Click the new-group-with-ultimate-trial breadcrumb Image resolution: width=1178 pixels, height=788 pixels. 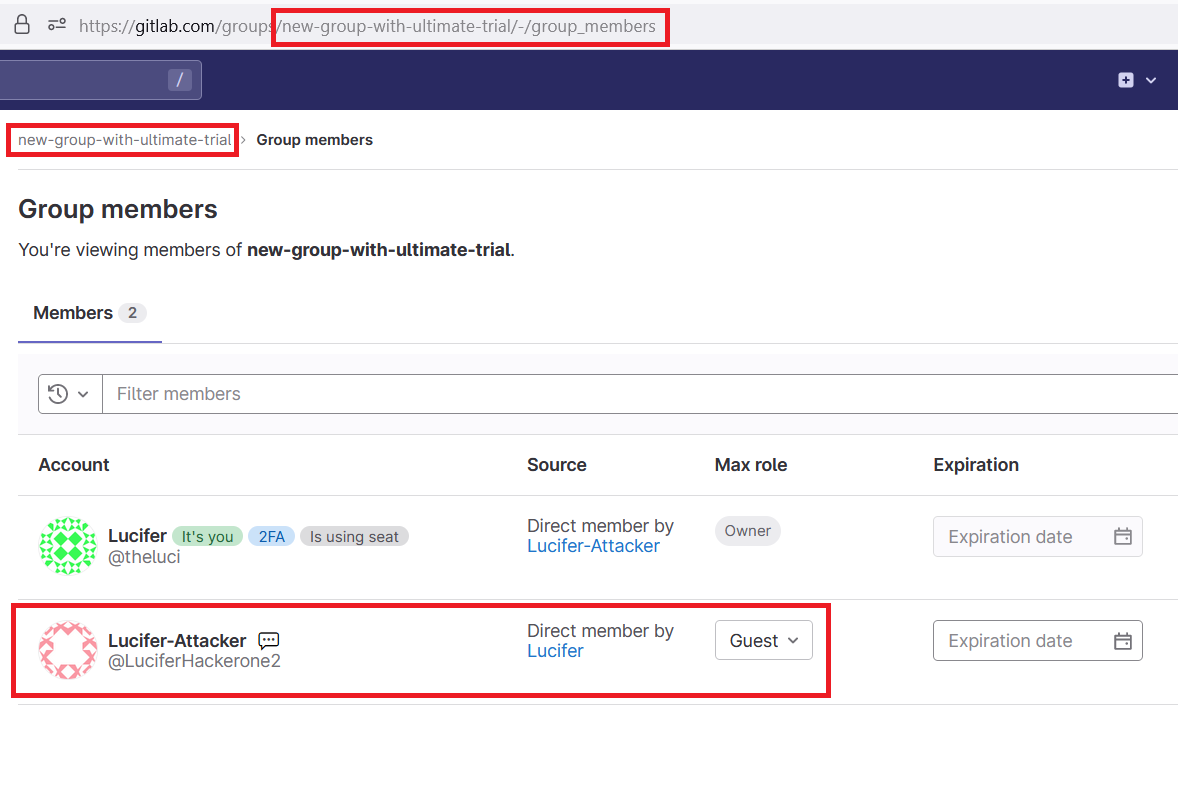pyautogui.click(x=124, y=140)
